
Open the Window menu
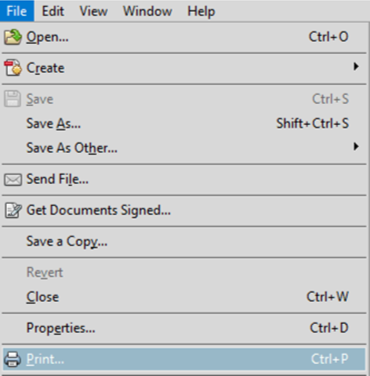click(147, 11)
